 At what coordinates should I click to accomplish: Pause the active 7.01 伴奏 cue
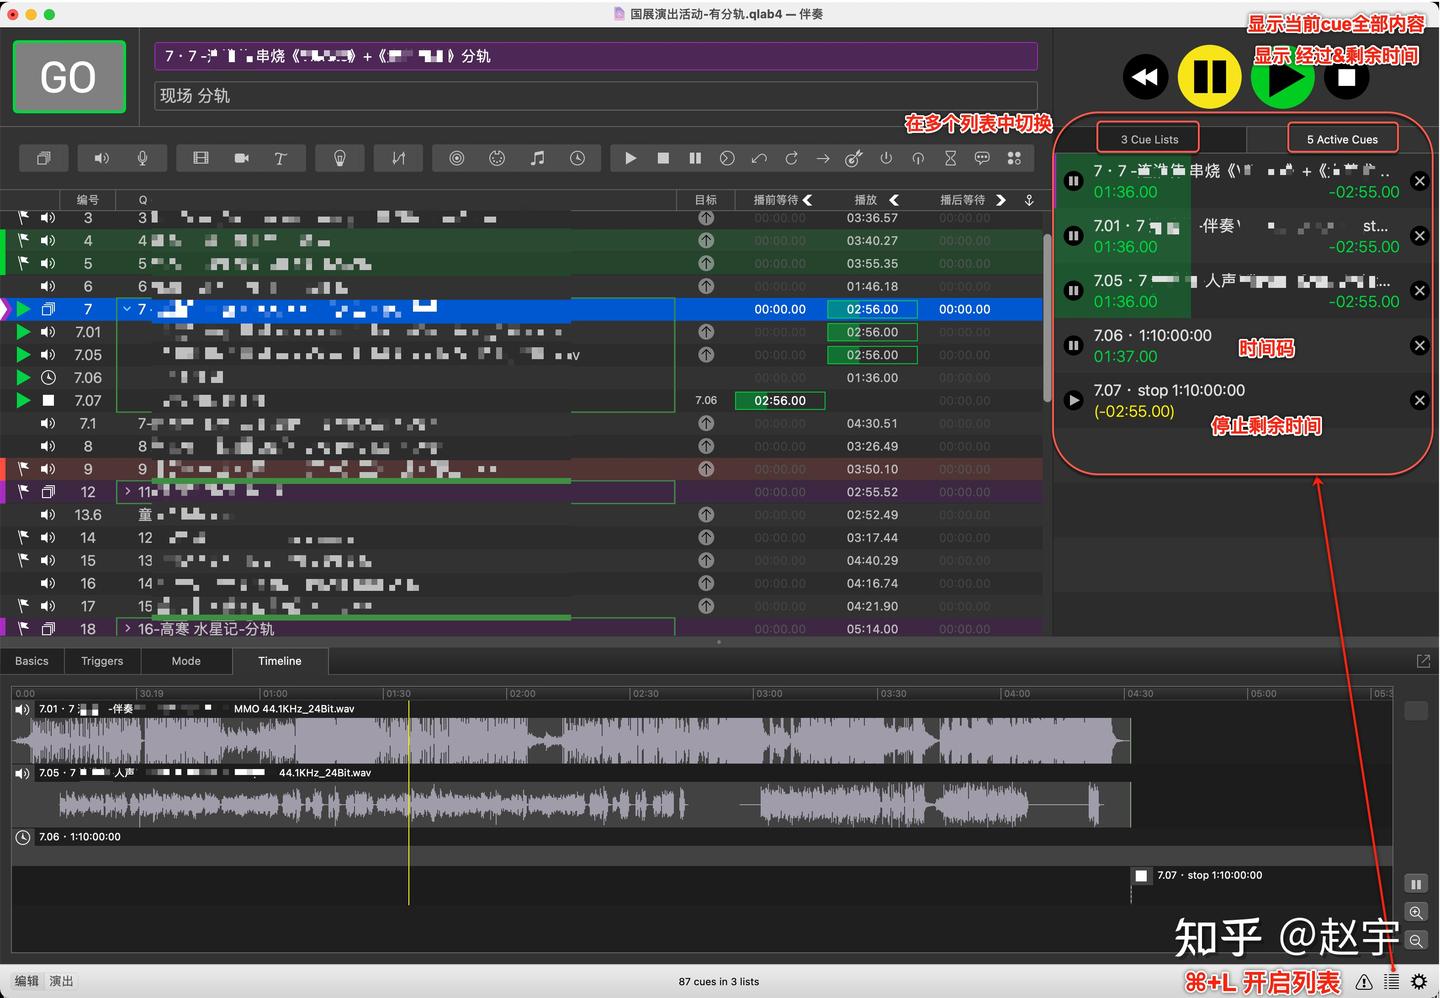[1073, 235]
